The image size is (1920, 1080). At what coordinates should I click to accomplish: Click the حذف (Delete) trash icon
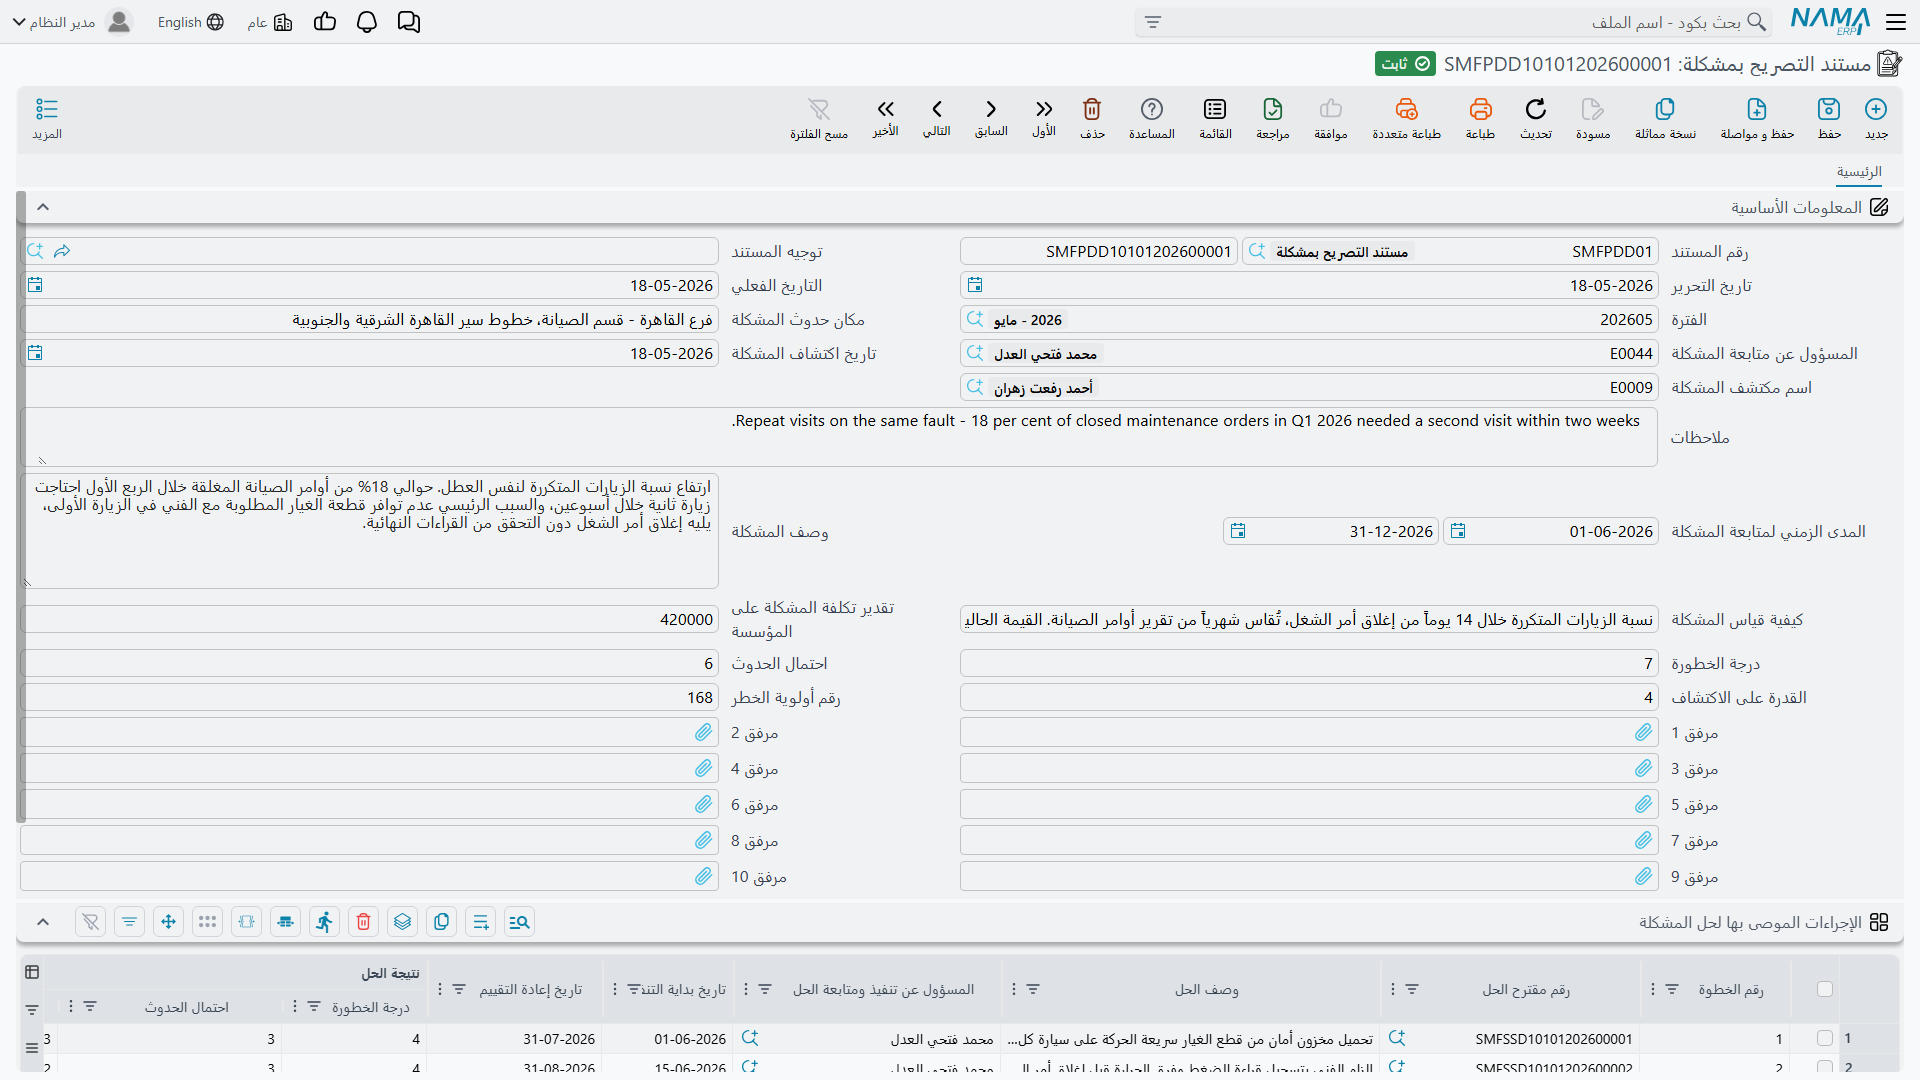(x=1092, y=109)
